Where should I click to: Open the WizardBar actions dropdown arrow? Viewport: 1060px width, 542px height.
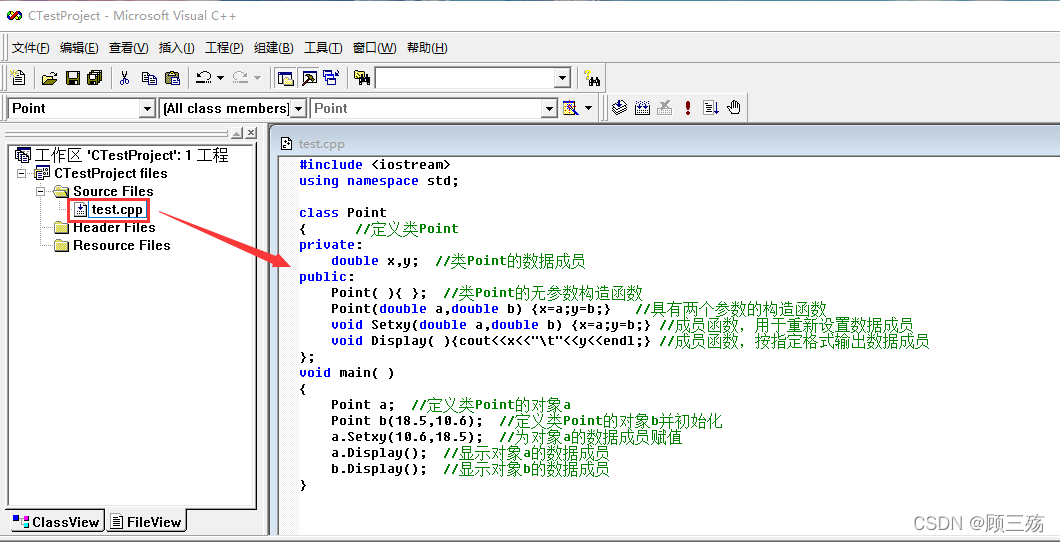click(x=588, y=108)
